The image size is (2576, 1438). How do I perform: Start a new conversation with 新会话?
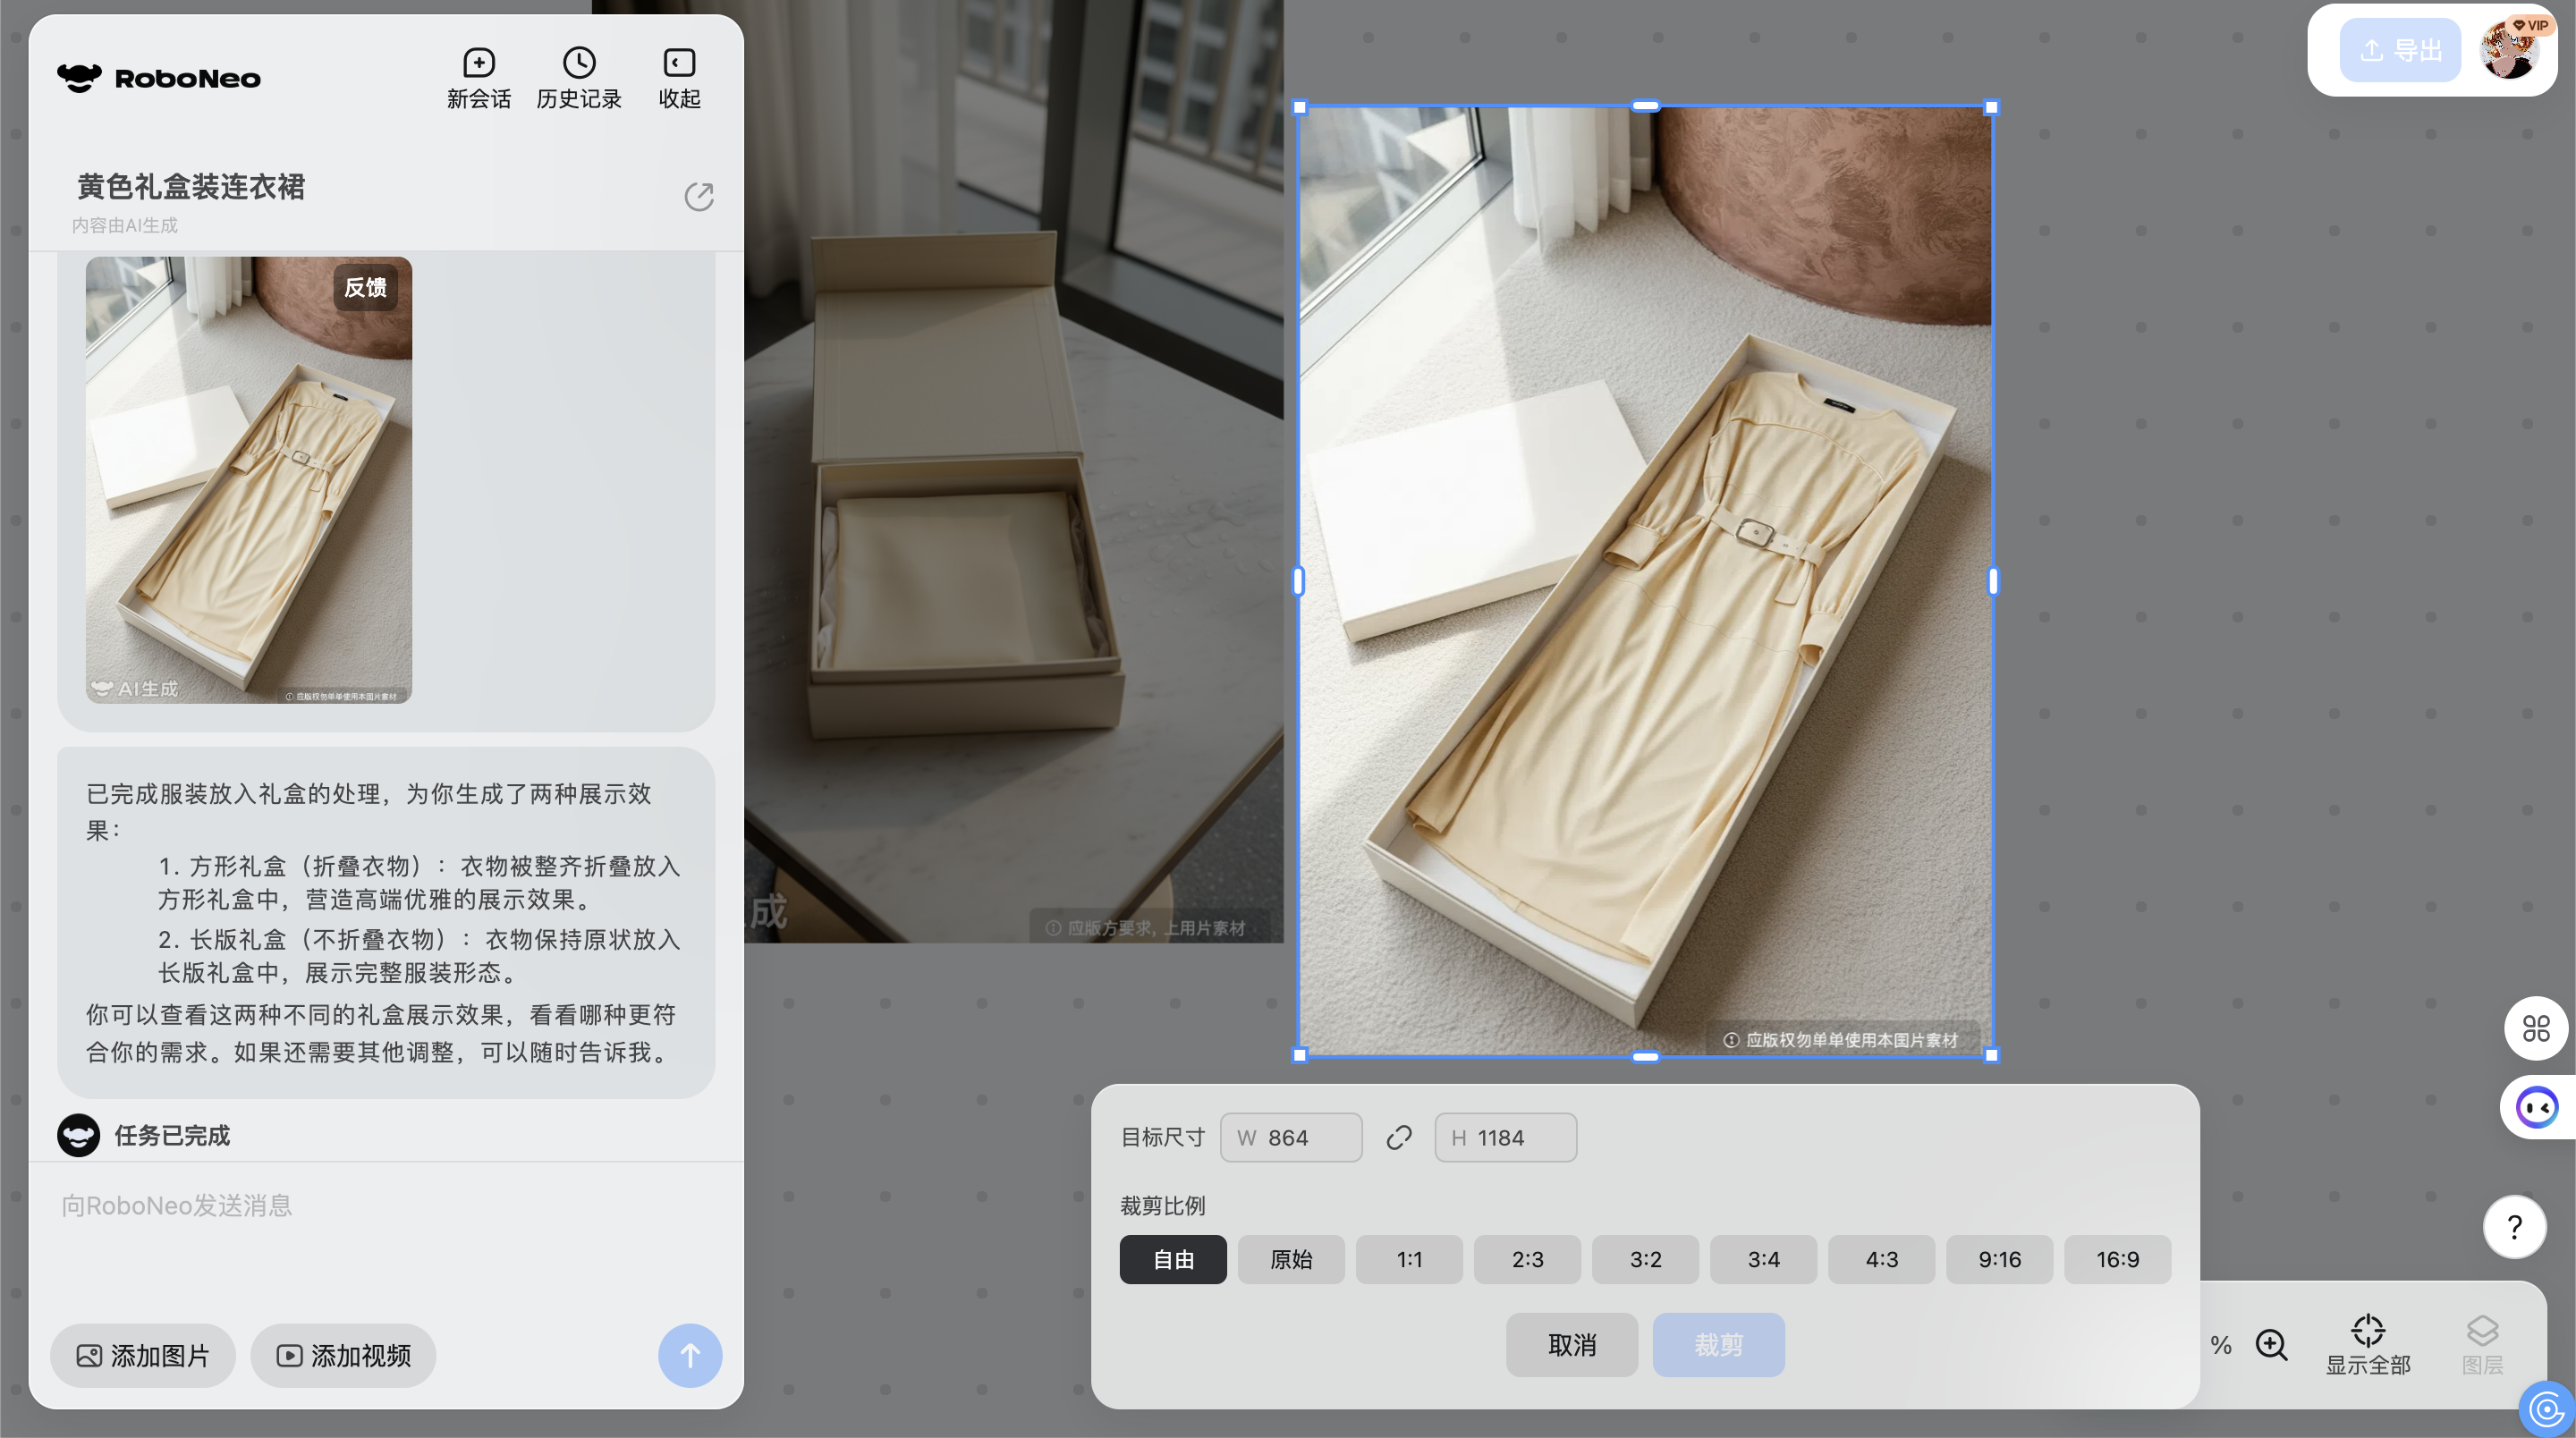[x=478, y=78]
